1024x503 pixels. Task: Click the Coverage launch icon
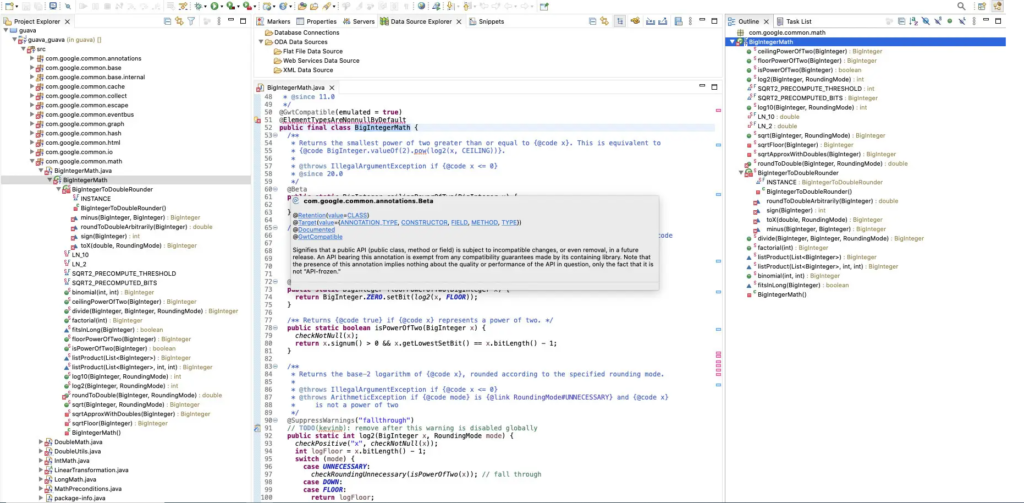(231, 6)
